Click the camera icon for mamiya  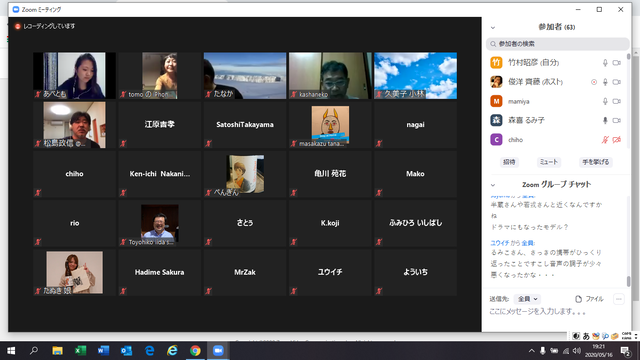tap(617, 101)
